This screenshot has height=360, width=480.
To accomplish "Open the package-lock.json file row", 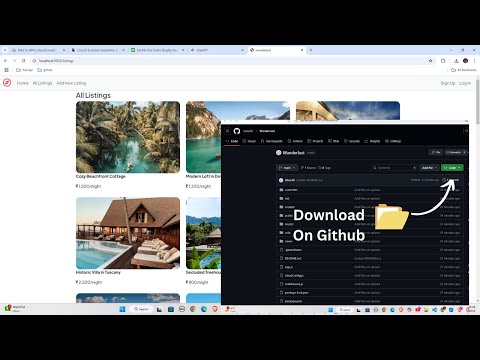I will click(x=370, y=293).
